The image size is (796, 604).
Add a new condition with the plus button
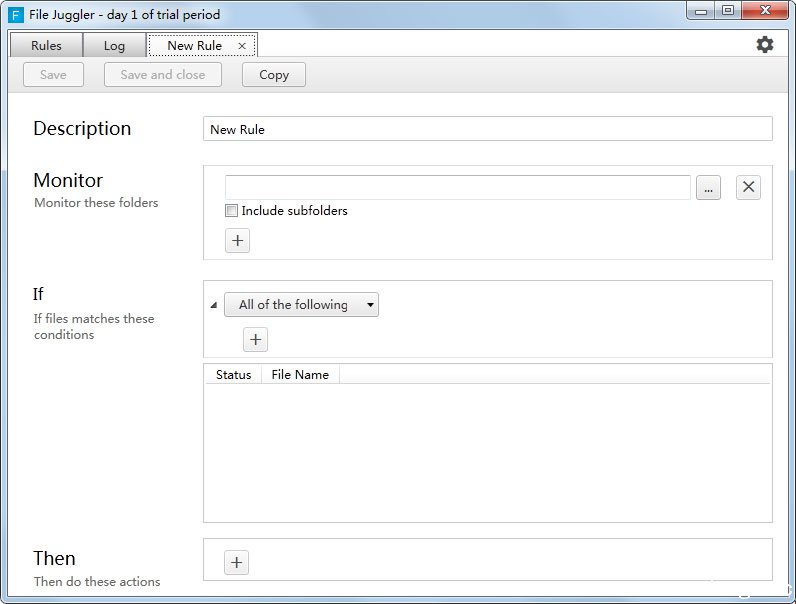point(256,340)
